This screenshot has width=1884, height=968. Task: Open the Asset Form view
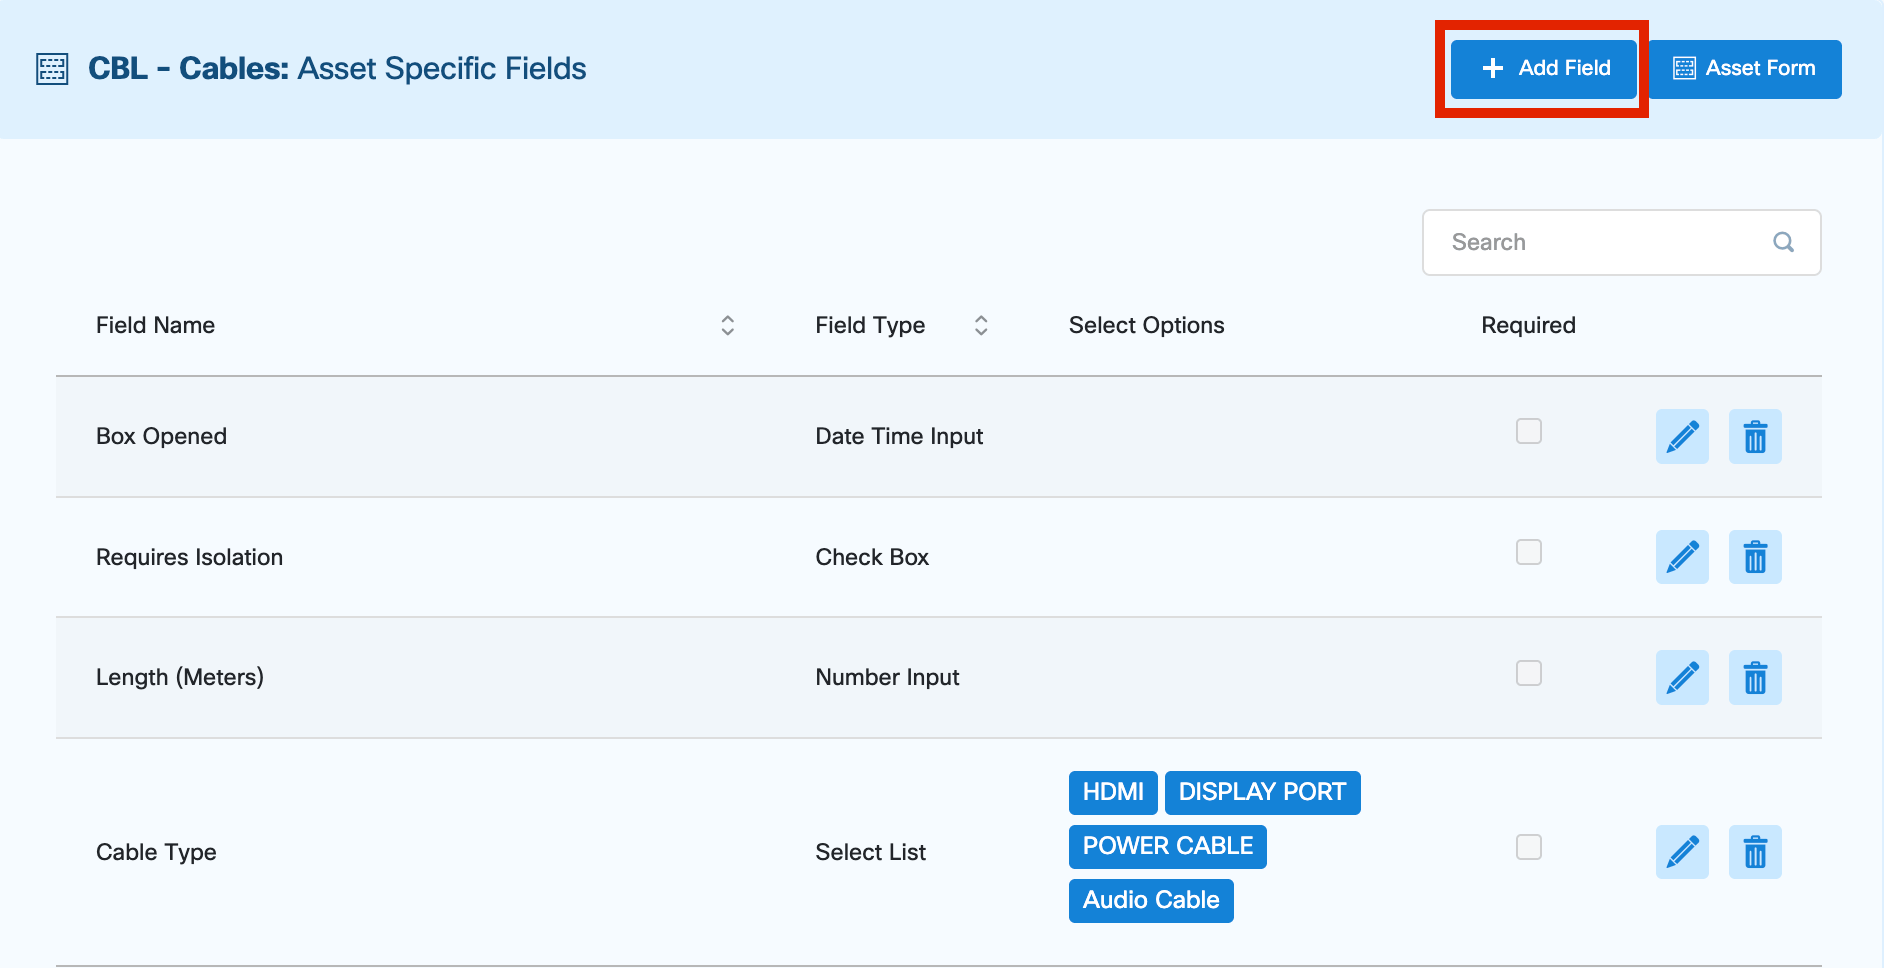coord(1745,68)
